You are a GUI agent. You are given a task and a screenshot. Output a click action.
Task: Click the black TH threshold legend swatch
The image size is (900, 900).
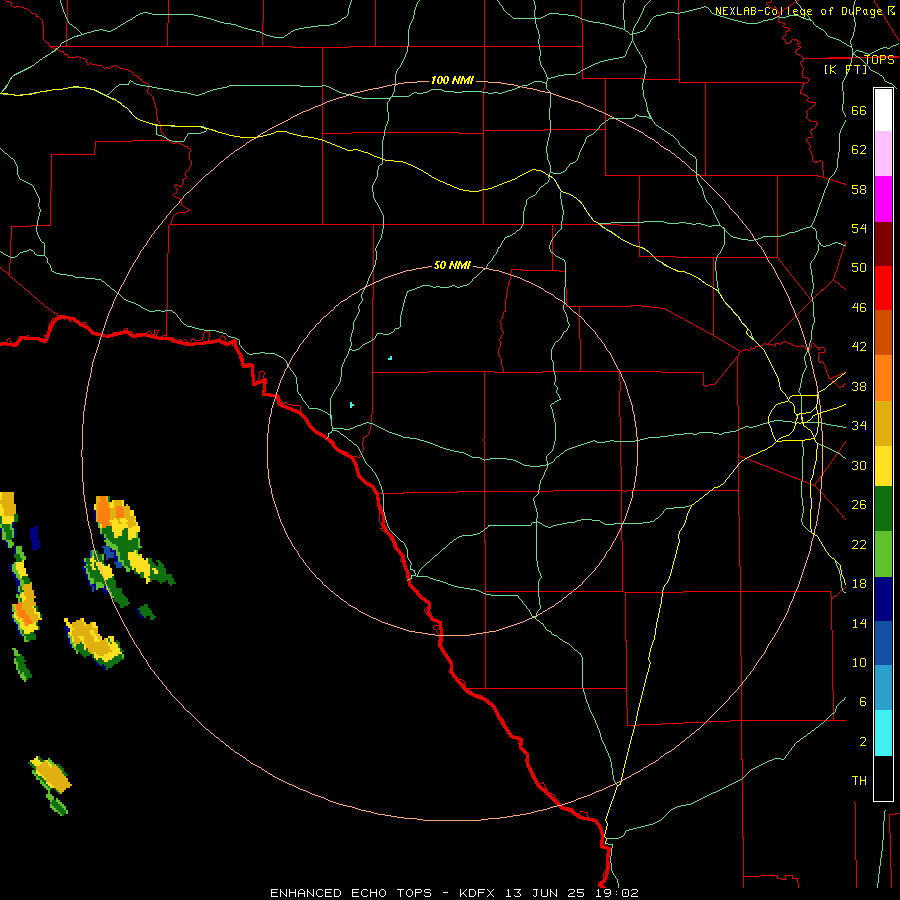883,778
